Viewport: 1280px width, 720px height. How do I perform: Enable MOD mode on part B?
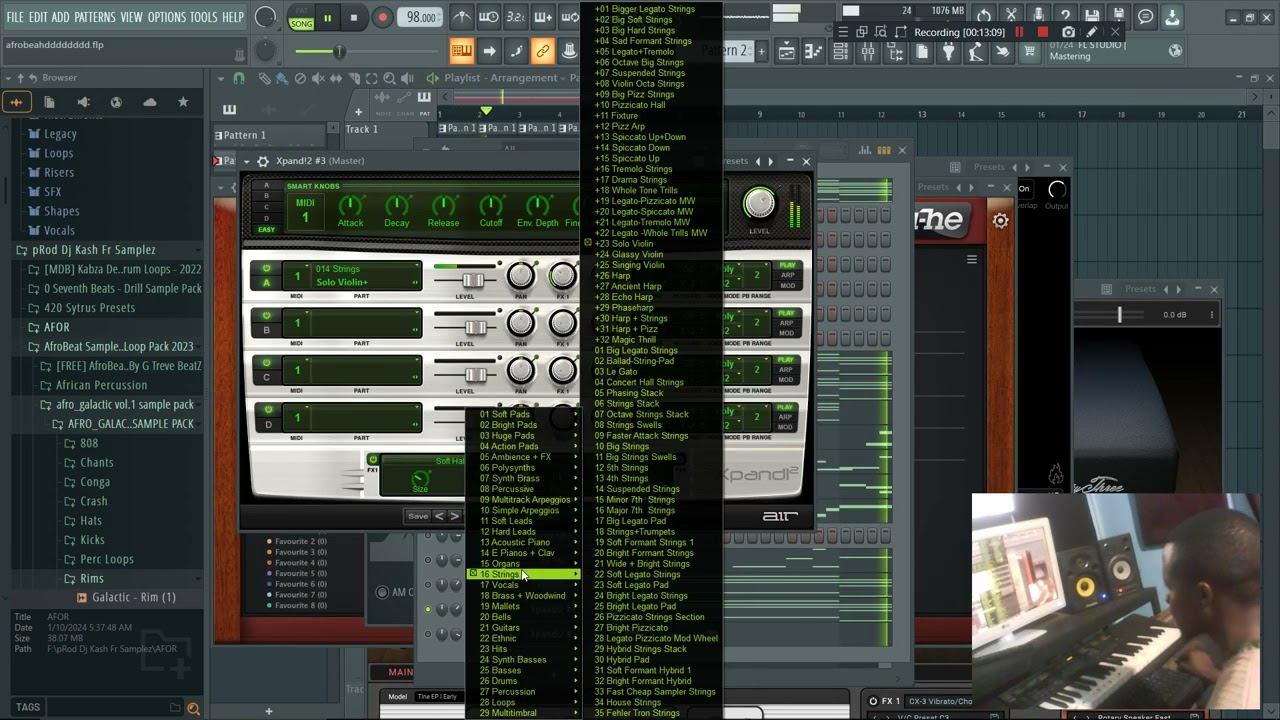787,332
